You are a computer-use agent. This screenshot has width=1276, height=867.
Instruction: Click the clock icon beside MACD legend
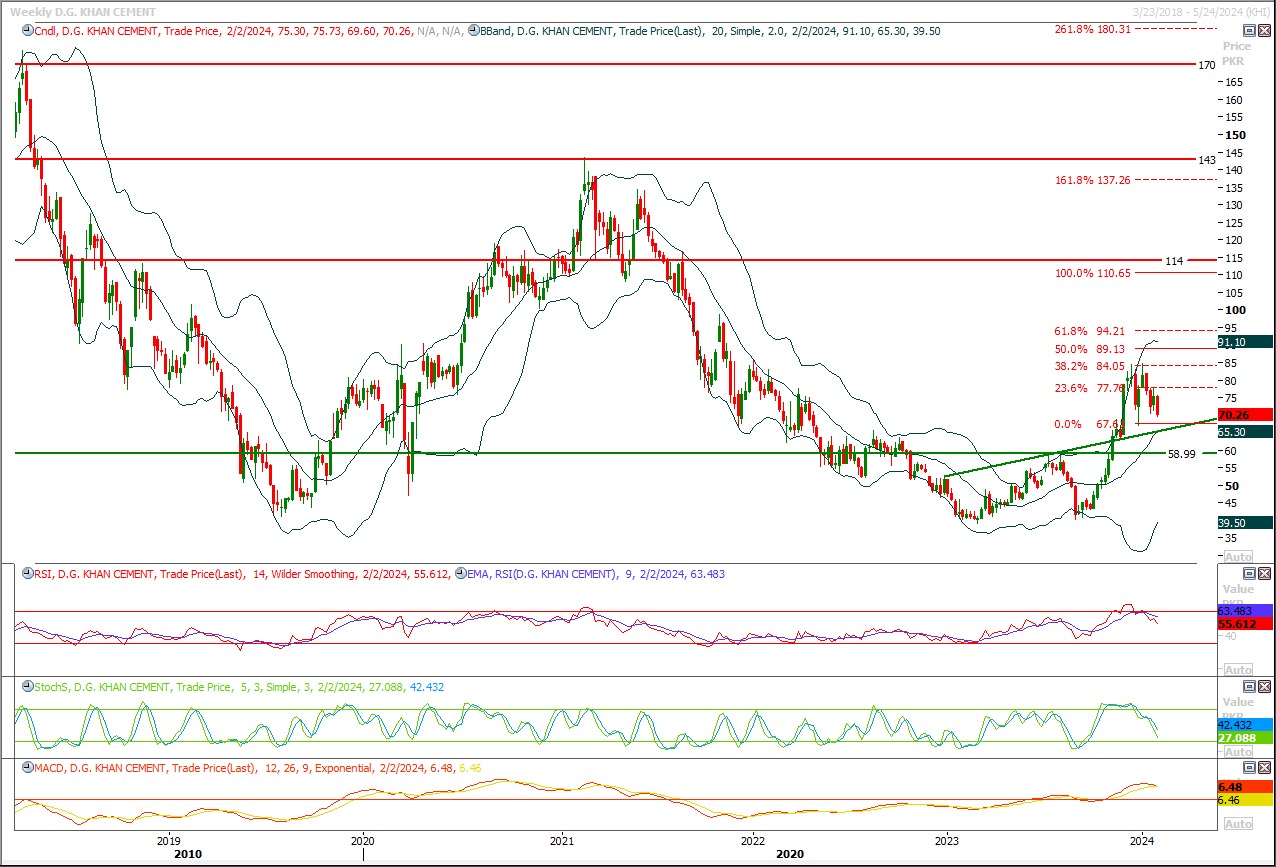27,768
